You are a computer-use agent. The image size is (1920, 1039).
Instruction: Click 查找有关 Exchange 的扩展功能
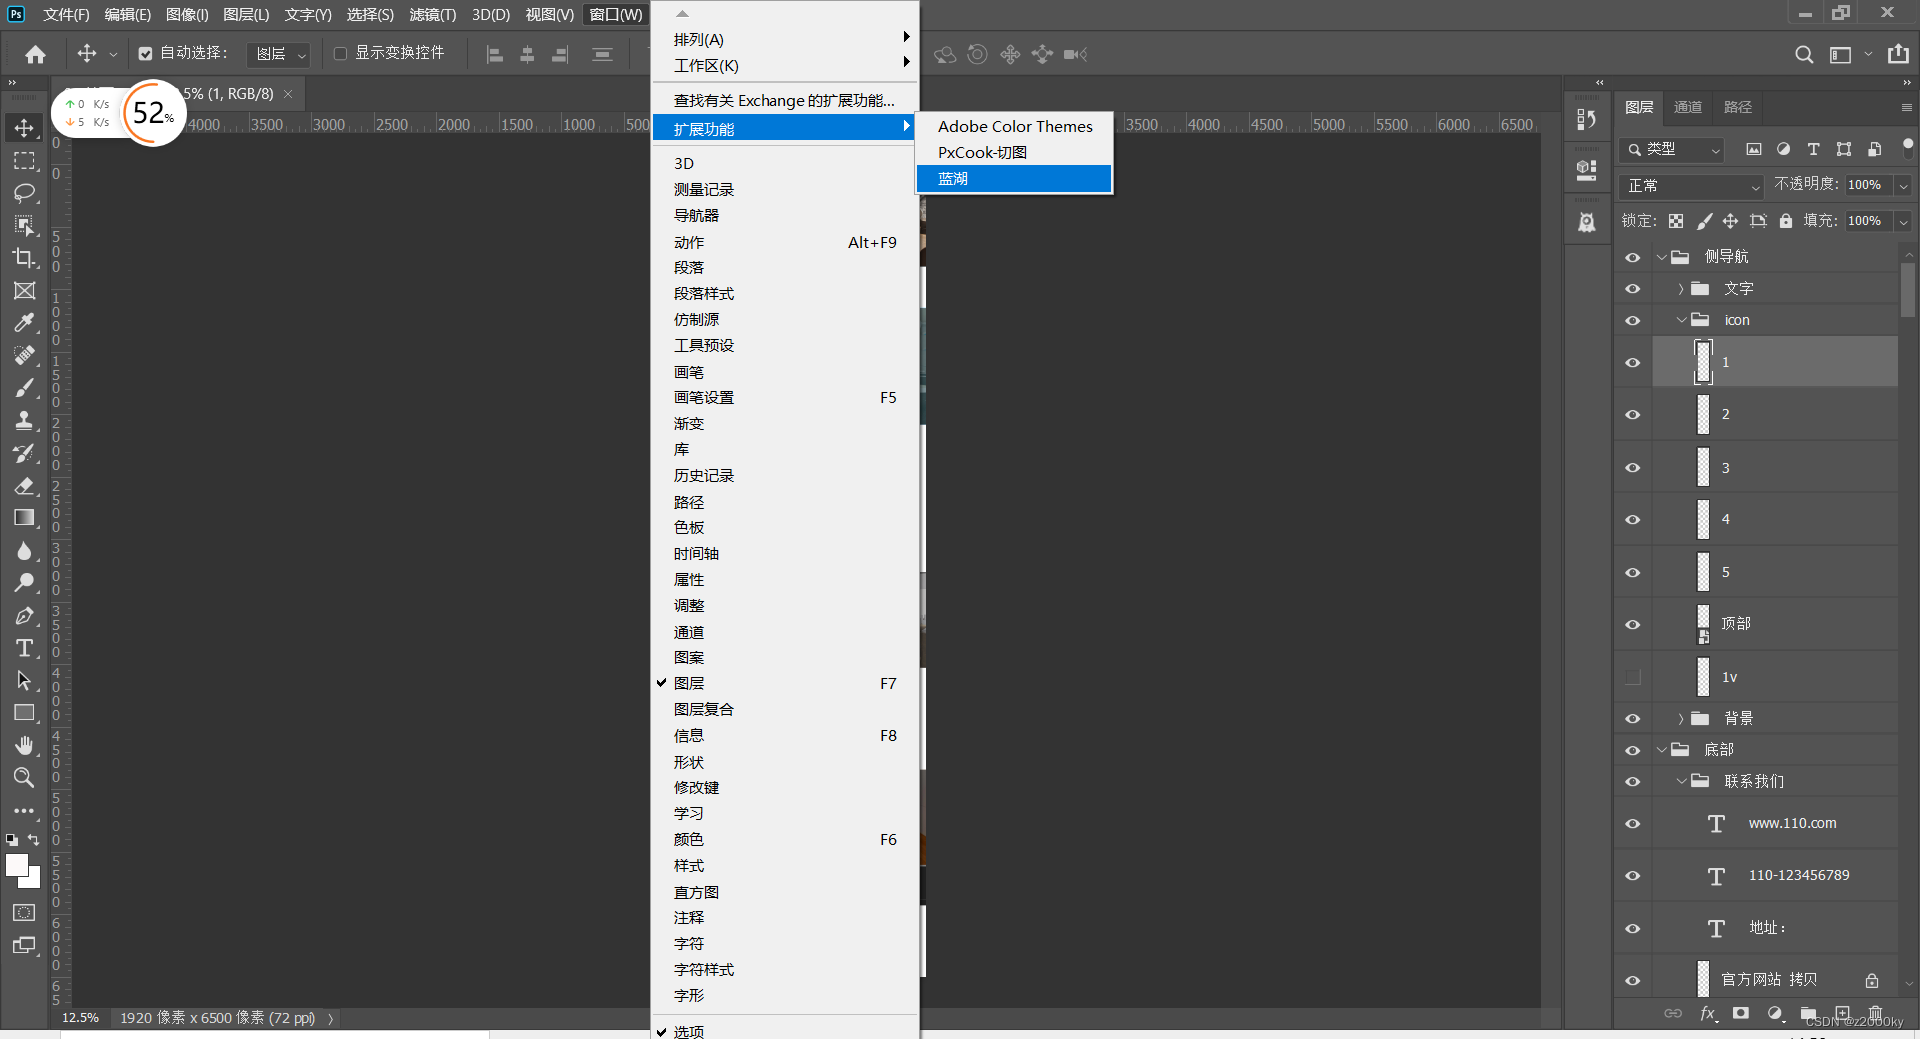[785, 100]
